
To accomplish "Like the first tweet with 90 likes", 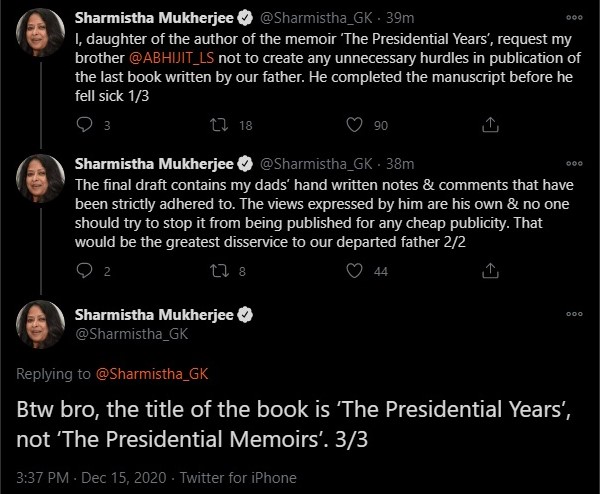I will [x=353, y=125].
